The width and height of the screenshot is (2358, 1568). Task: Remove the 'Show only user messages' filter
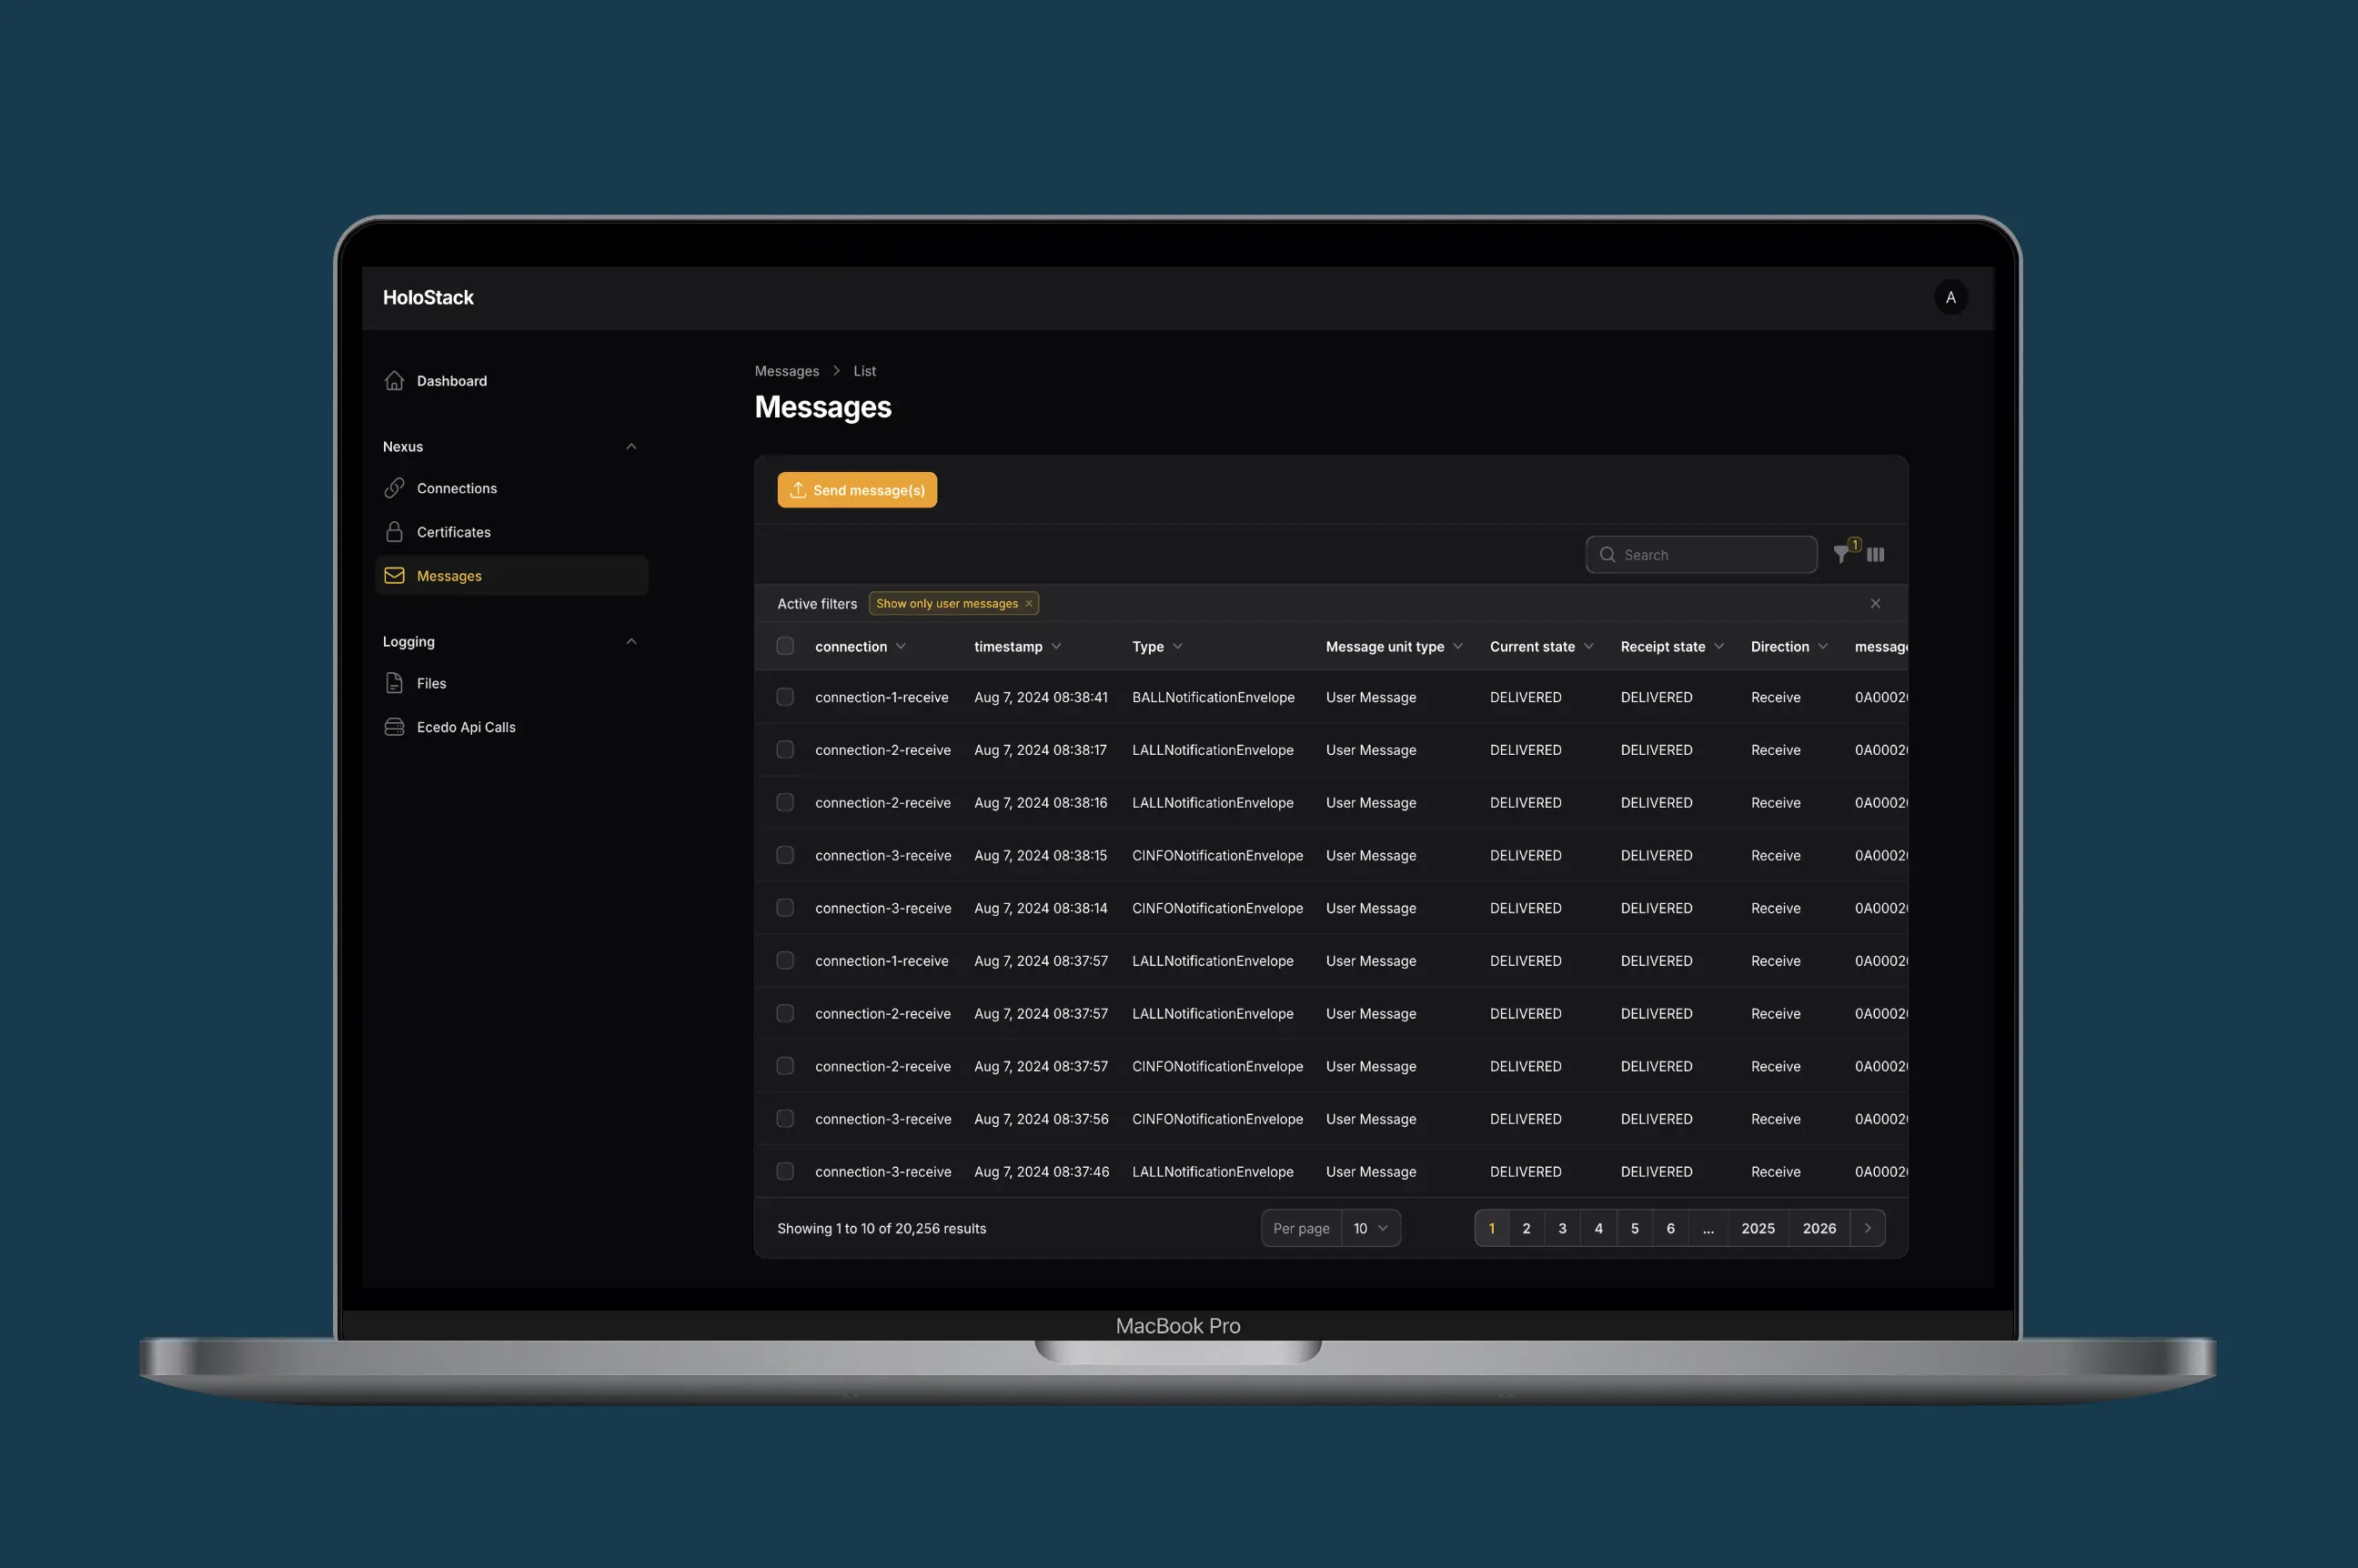[x=1028, y=604]
